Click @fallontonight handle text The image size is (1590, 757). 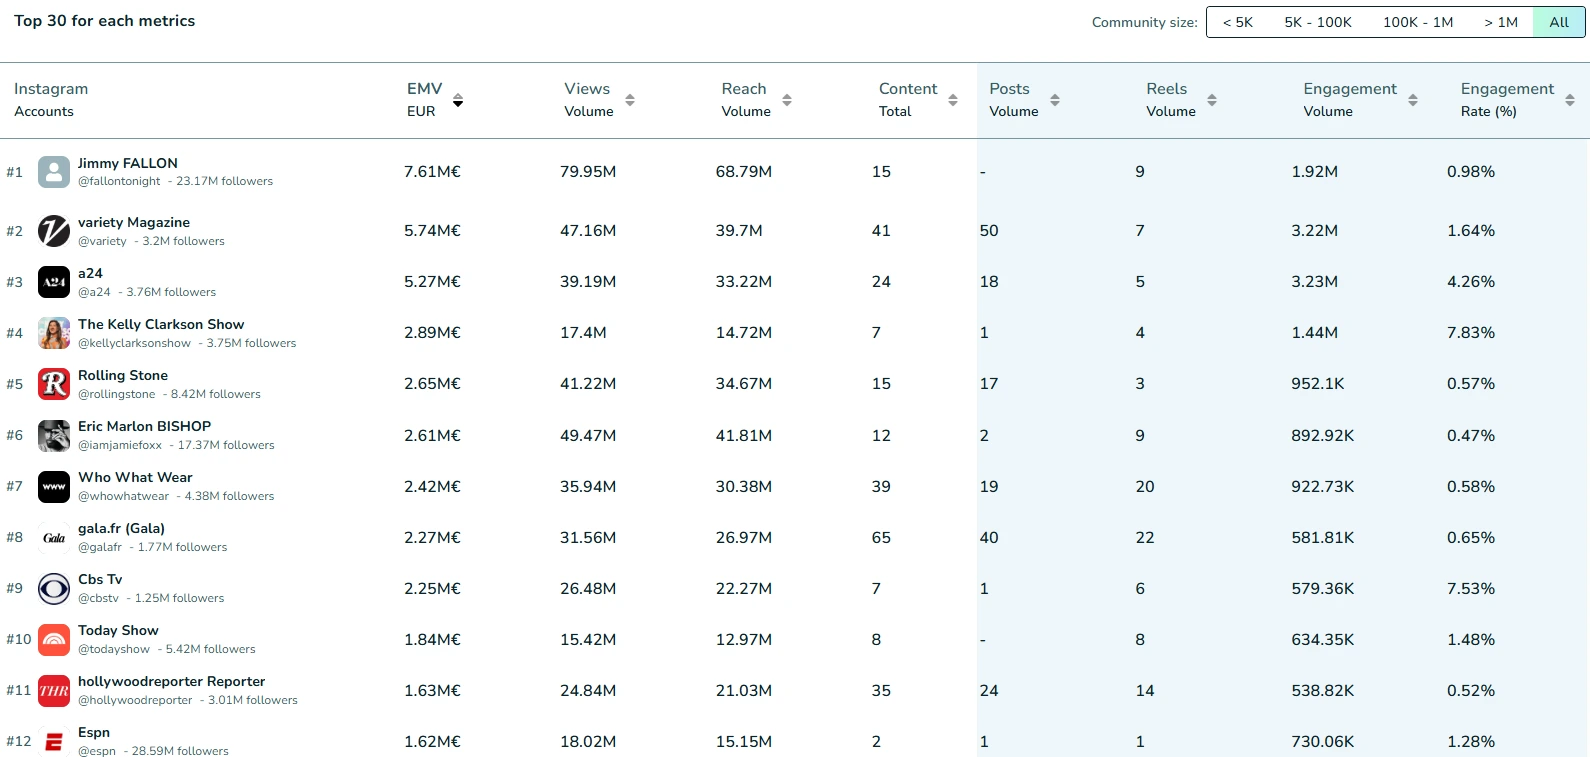pyautogui.click(x=119, y=181)
